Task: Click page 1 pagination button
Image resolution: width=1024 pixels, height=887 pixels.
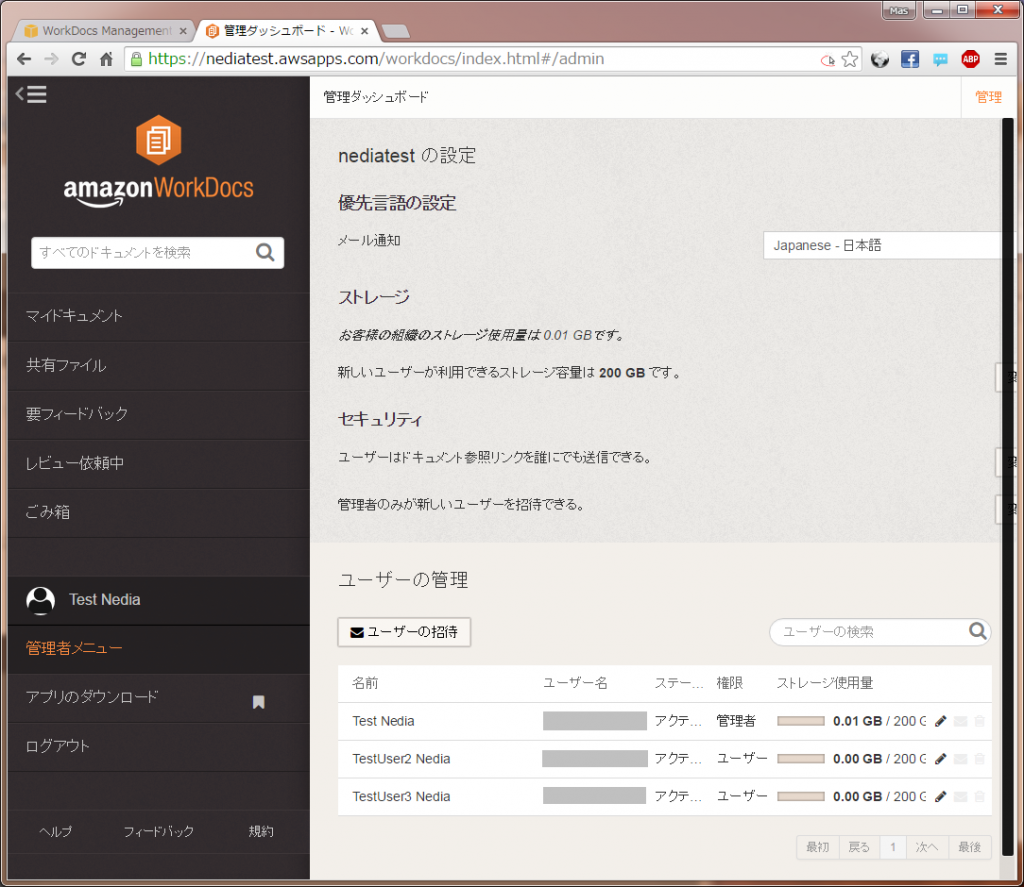Action: 892,847
